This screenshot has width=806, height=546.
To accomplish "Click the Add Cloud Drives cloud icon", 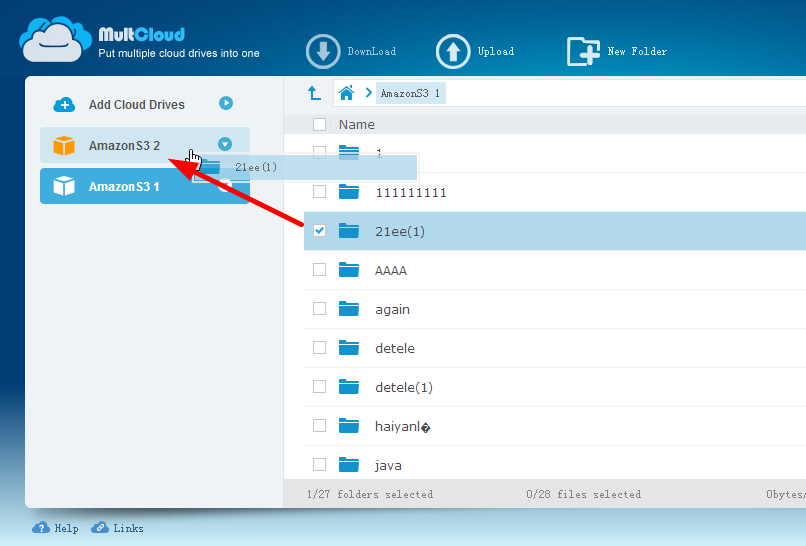I will [x=64, y=104].
